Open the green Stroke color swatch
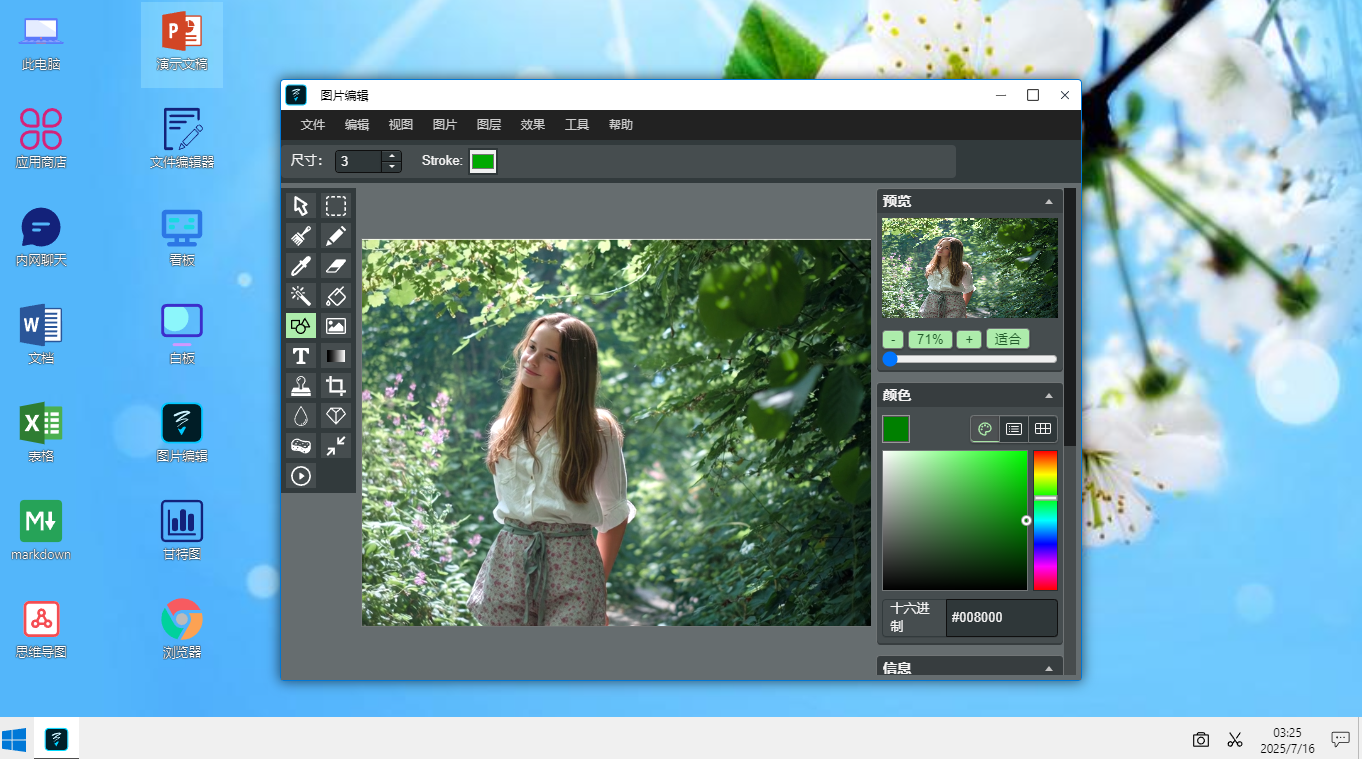 pyautogui.click(x=483, y=161)
